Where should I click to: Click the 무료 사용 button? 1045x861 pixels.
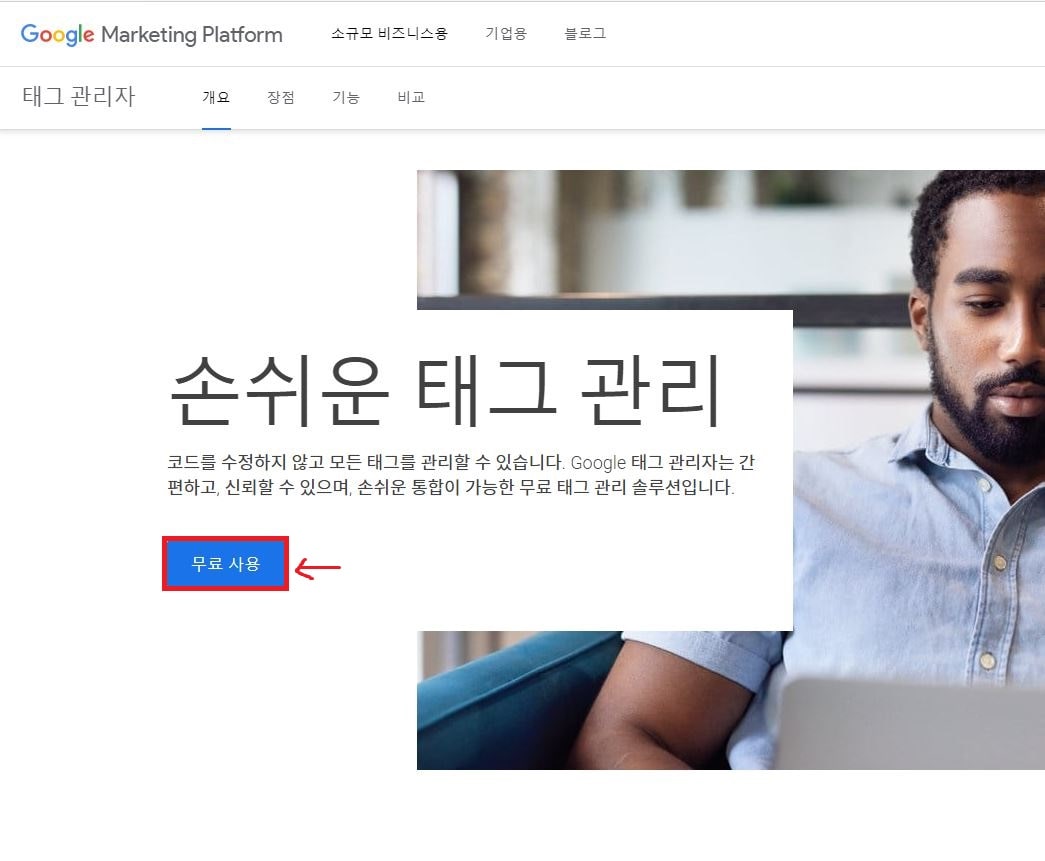[x=225, y=564]
